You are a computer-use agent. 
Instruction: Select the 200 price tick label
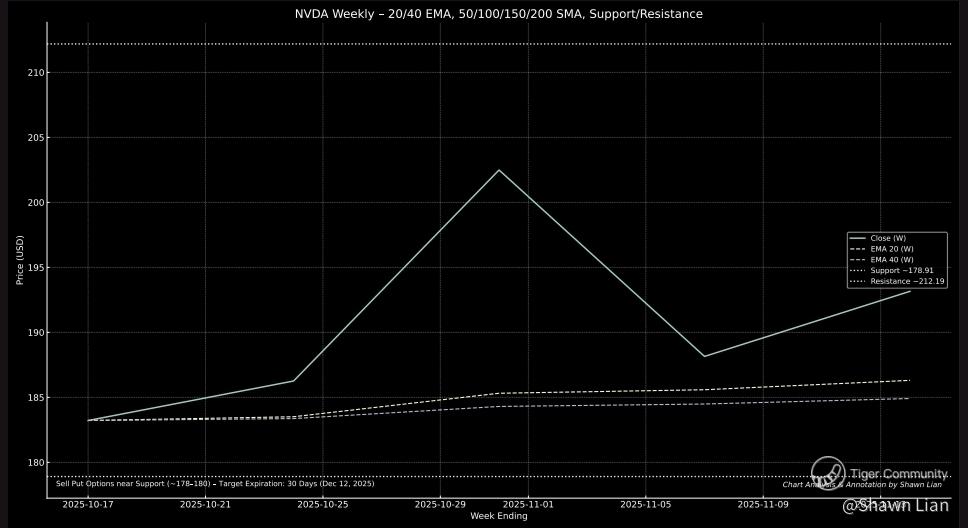pyautogui.click(x=36, y=203)
